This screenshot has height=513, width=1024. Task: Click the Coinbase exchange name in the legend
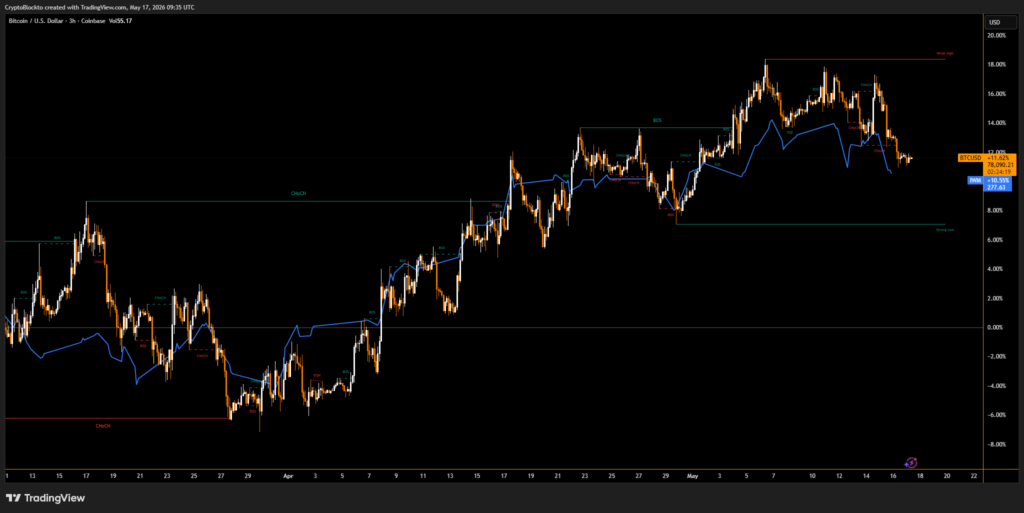(x=91, y=21)
